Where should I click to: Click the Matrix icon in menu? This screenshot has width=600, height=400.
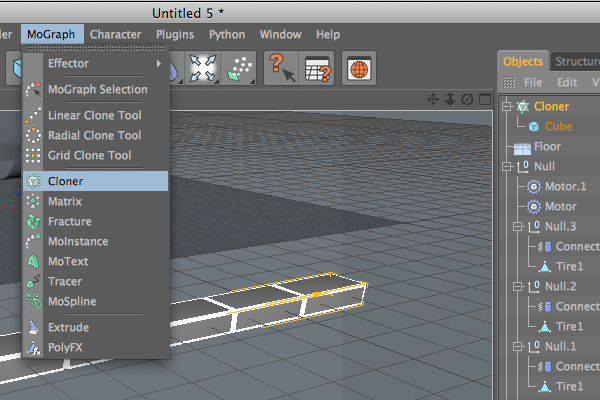click(x=33, y=201)
